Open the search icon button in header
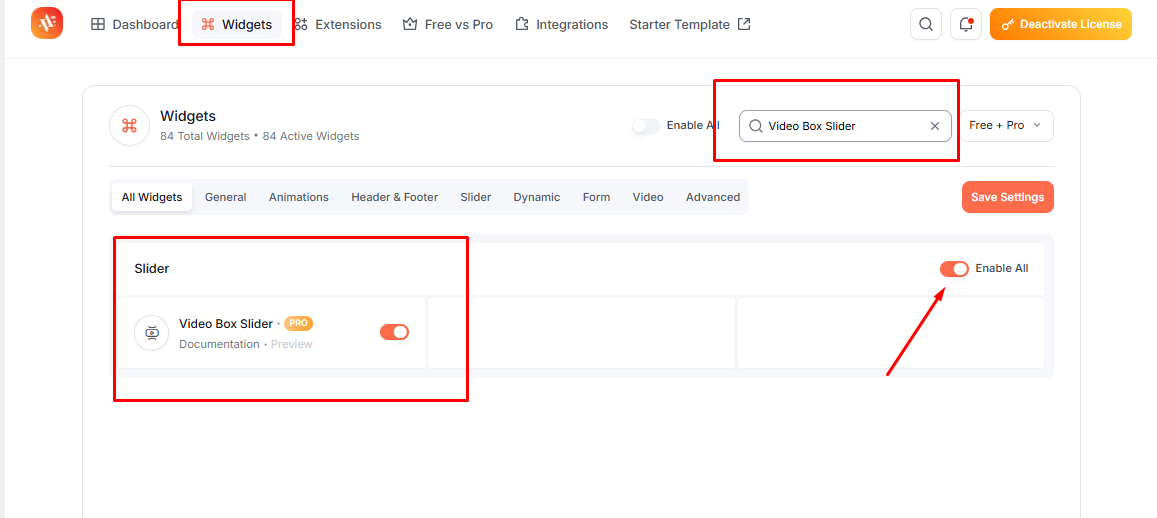The width and height of the screenshot is (1157, 518). click(x=926, y=24)
